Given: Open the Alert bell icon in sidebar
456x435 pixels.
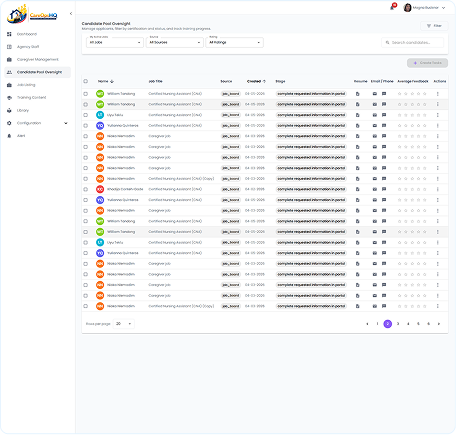Looking at the screenshot, I should (9, 136).
